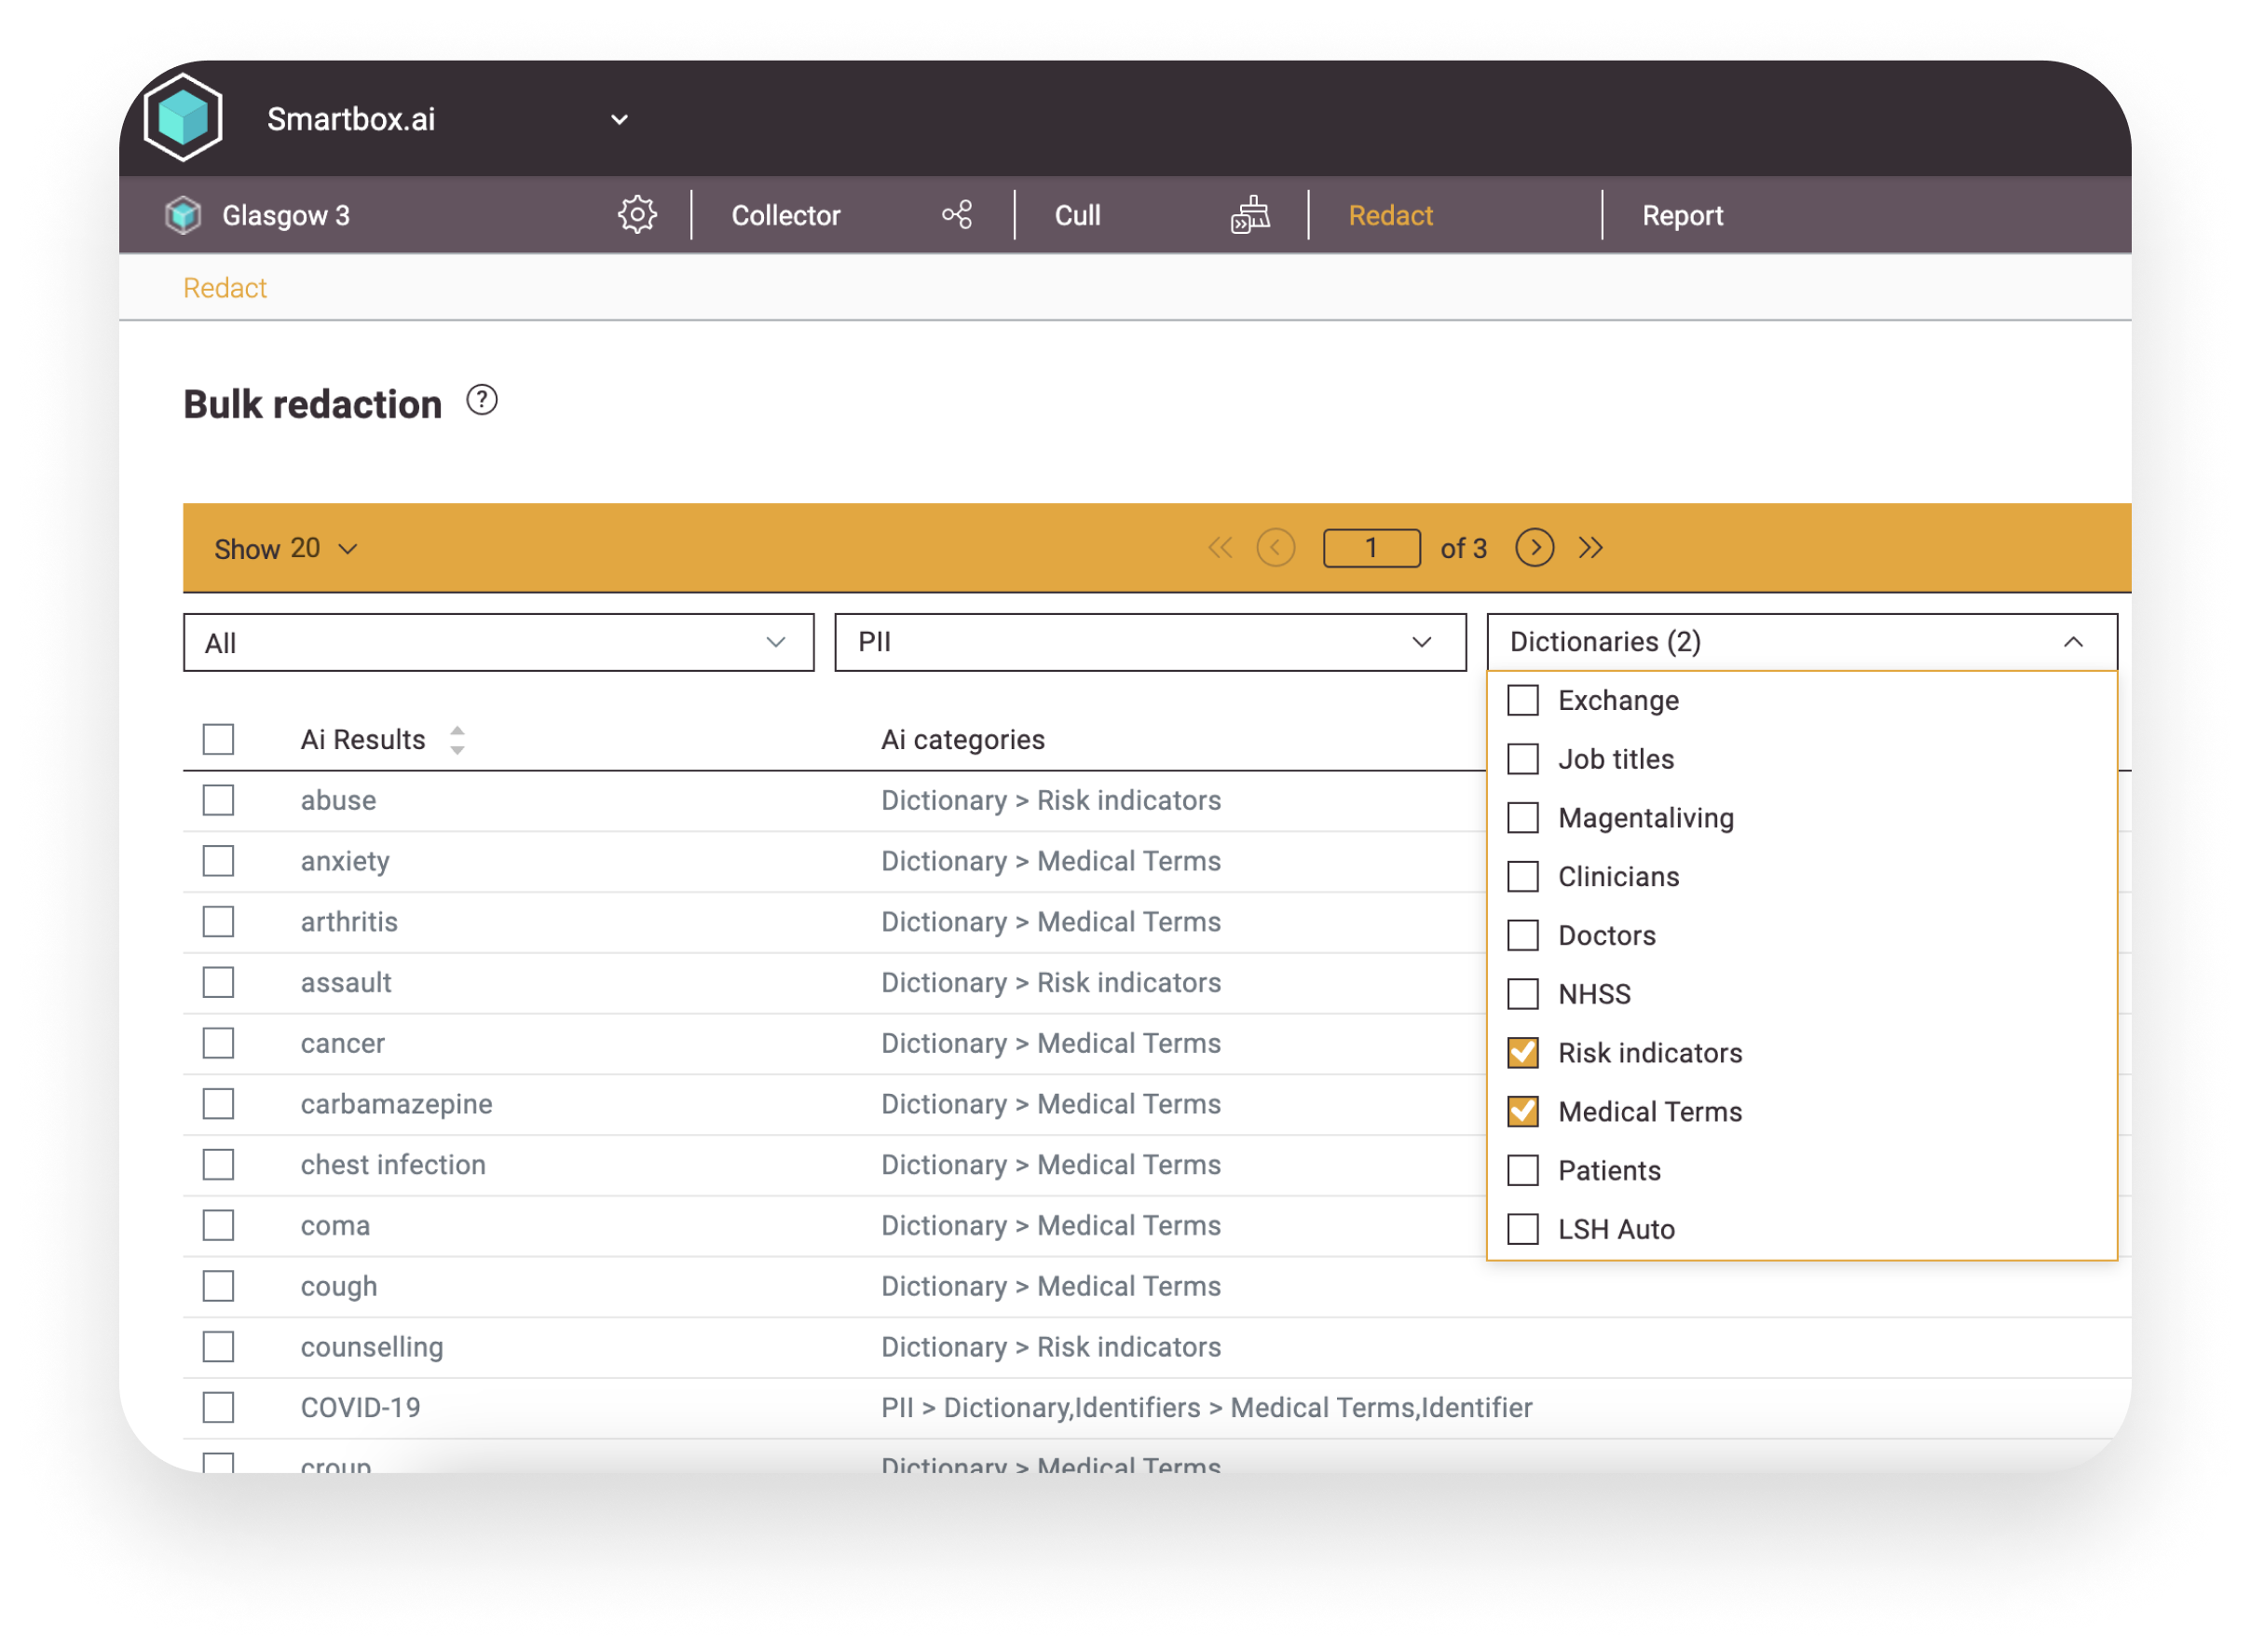Click the Cull broom icon
The image size is (2251, 1652).
coord(1249,215)
